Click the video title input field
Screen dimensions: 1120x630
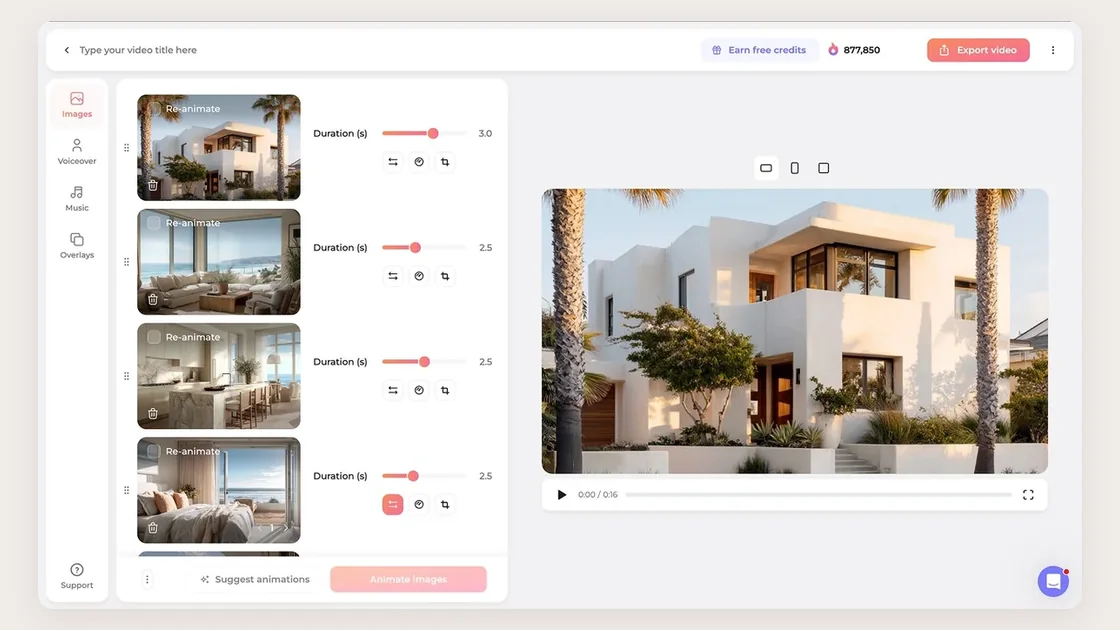138,50
